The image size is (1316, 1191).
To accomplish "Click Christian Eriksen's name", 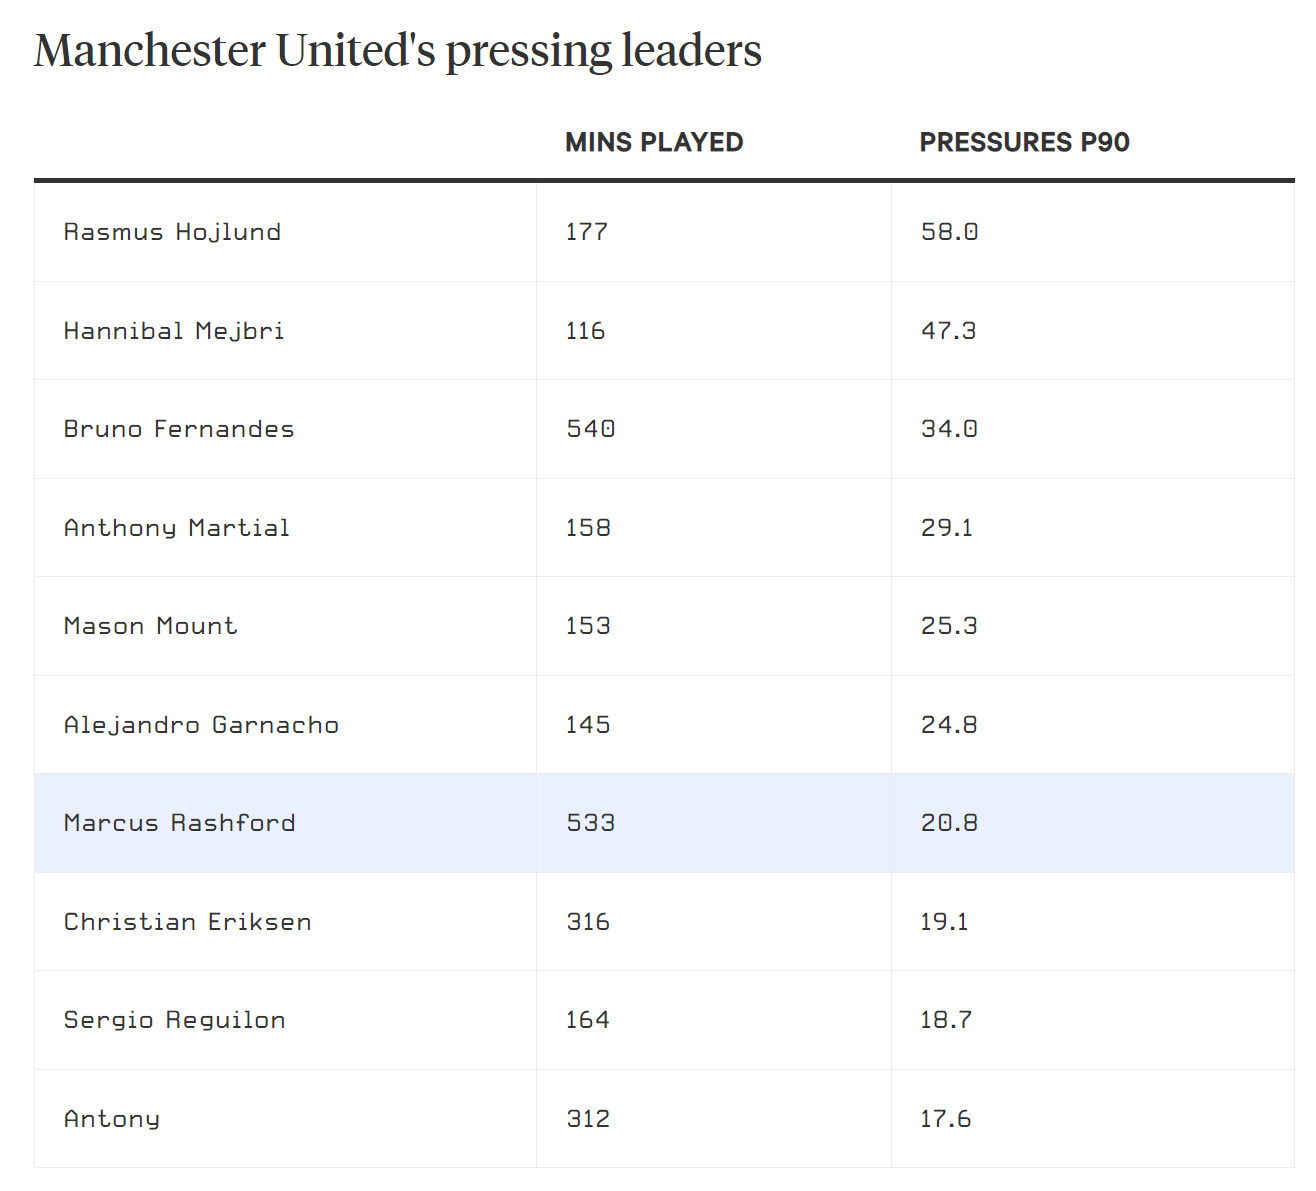I will (x=188, y=922).
